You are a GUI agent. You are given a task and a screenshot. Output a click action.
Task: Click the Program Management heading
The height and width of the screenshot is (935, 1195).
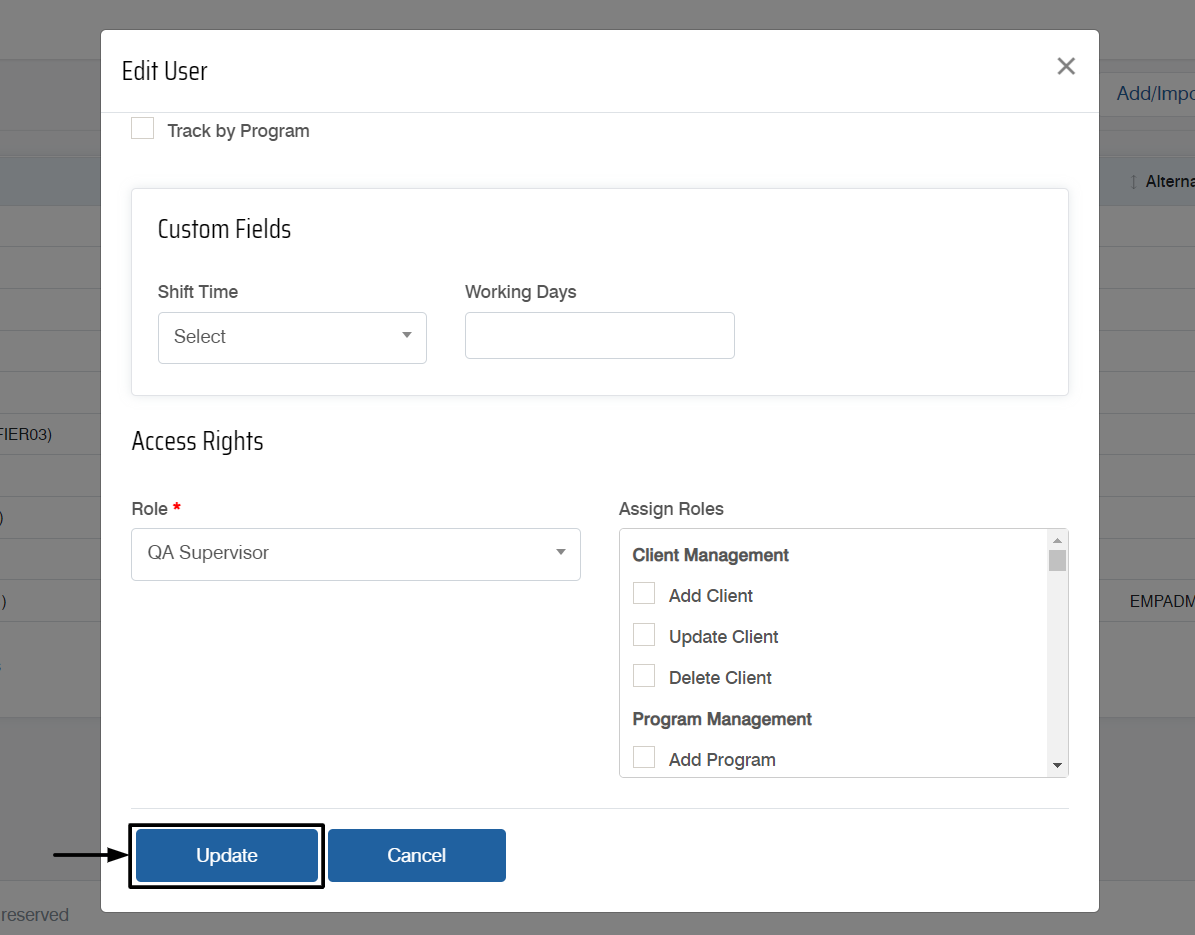coord(722,719)
